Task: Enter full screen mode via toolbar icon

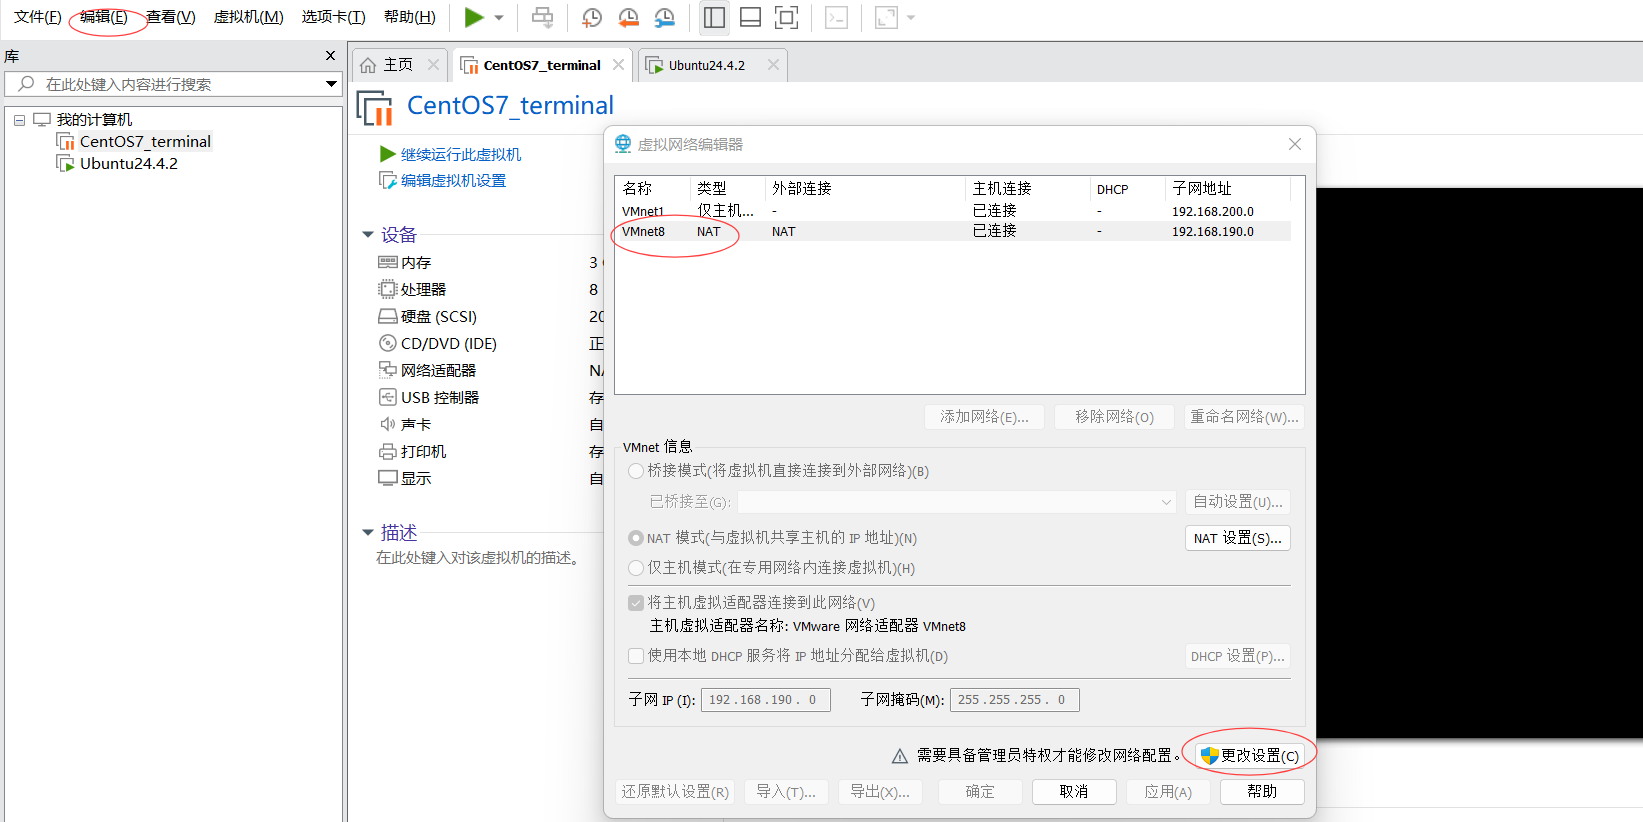Action: (787, 17)
